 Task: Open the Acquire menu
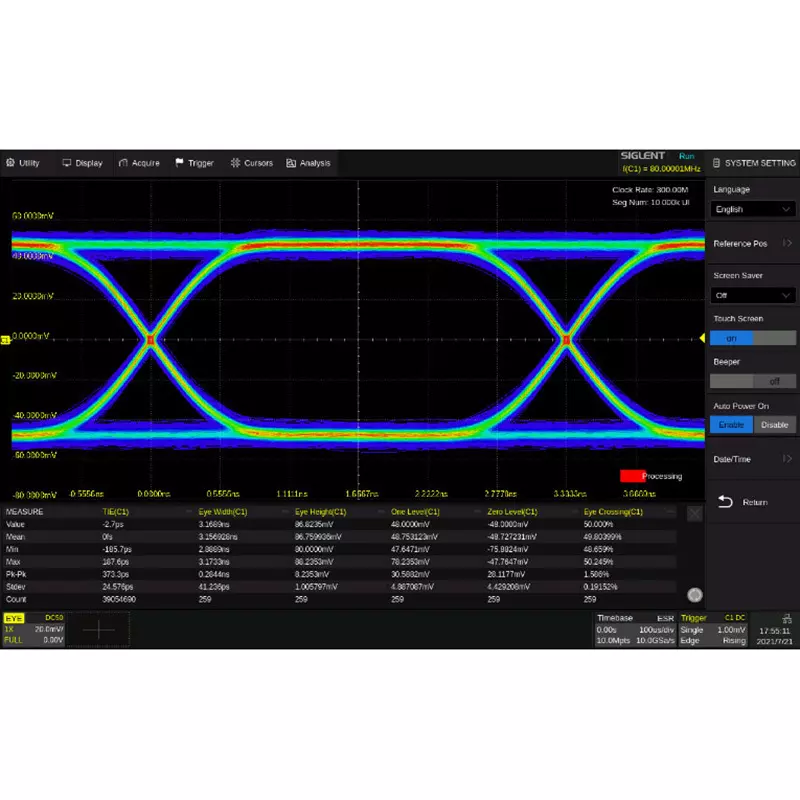[x=139, y=163]
